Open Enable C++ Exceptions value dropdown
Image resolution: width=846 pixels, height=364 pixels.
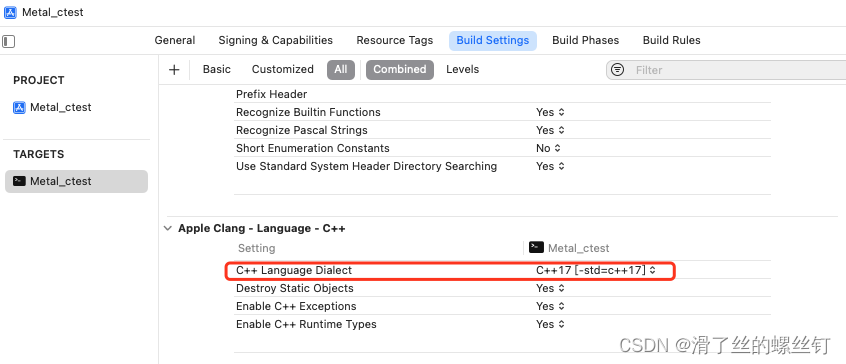(x=550, y=306)
